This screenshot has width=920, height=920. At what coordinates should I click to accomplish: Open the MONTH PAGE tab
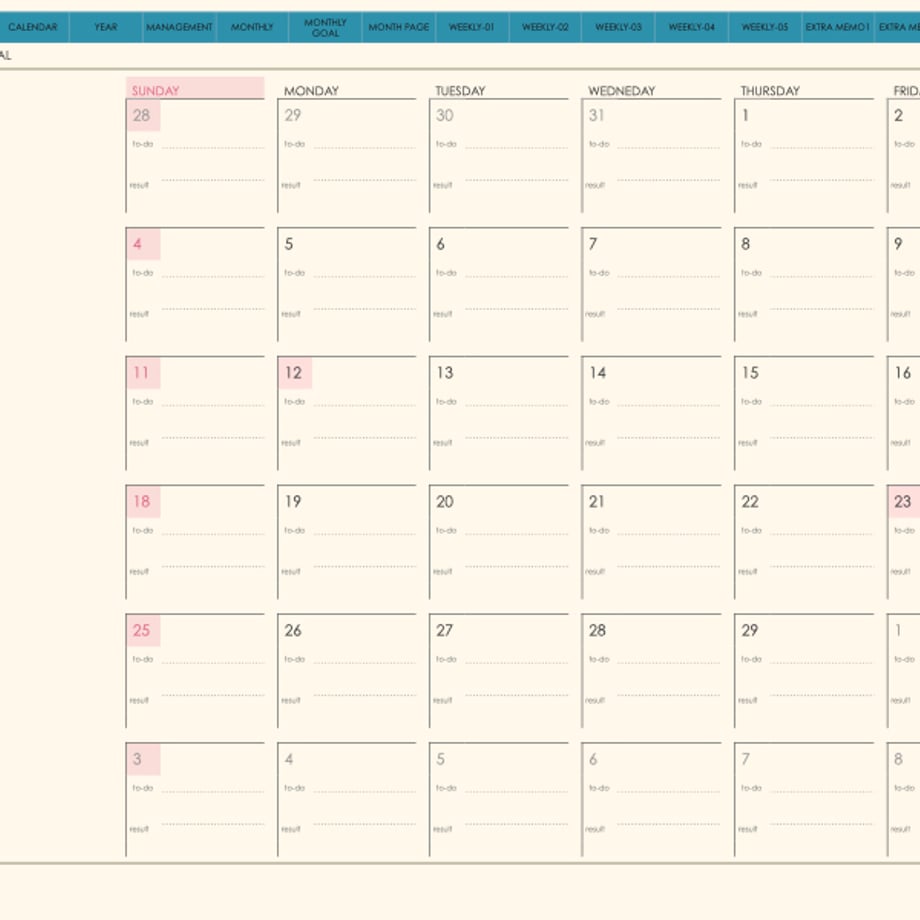click(399, 27)
